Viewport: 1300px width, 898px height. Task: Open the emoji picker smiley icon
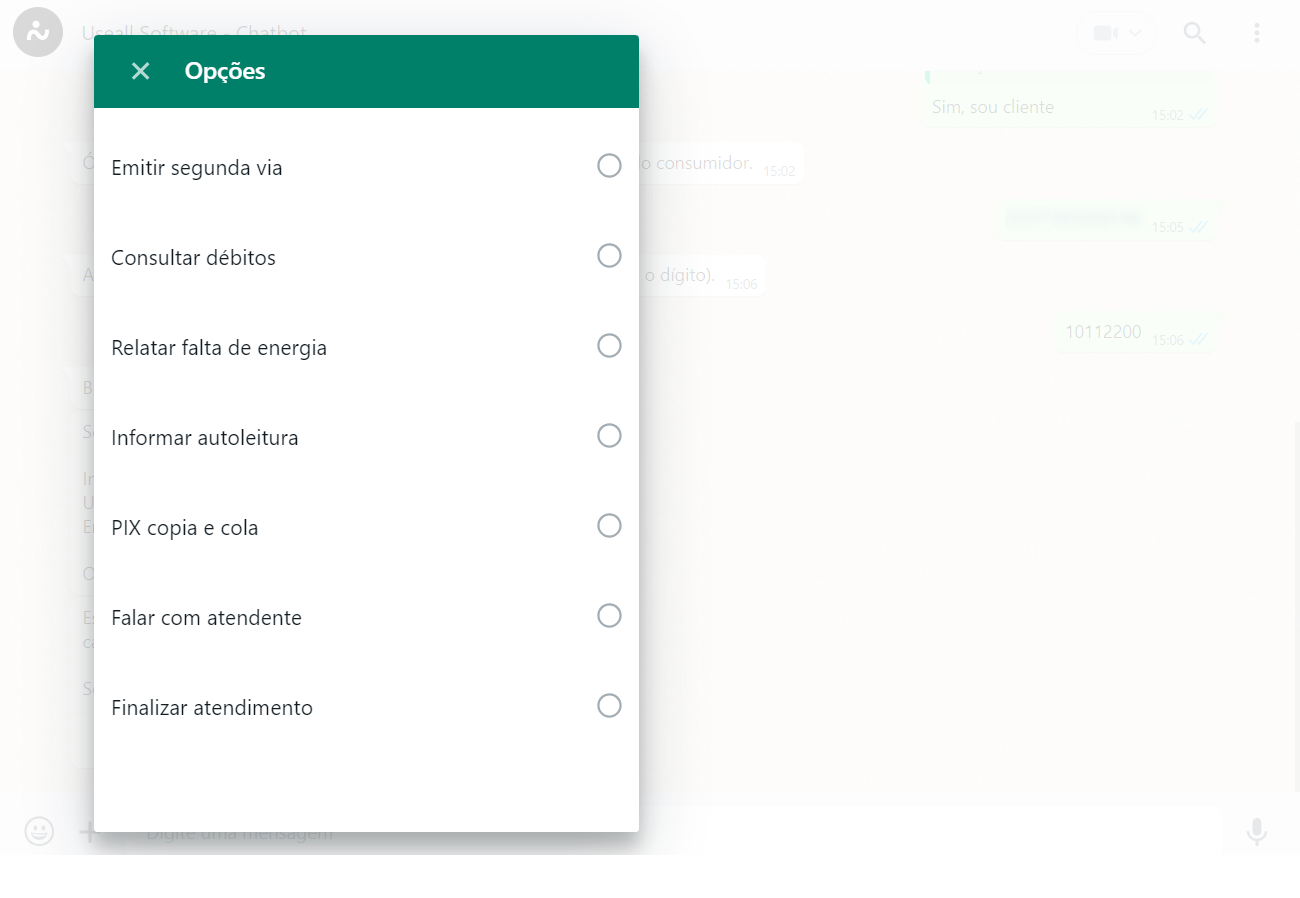point(39,831)
